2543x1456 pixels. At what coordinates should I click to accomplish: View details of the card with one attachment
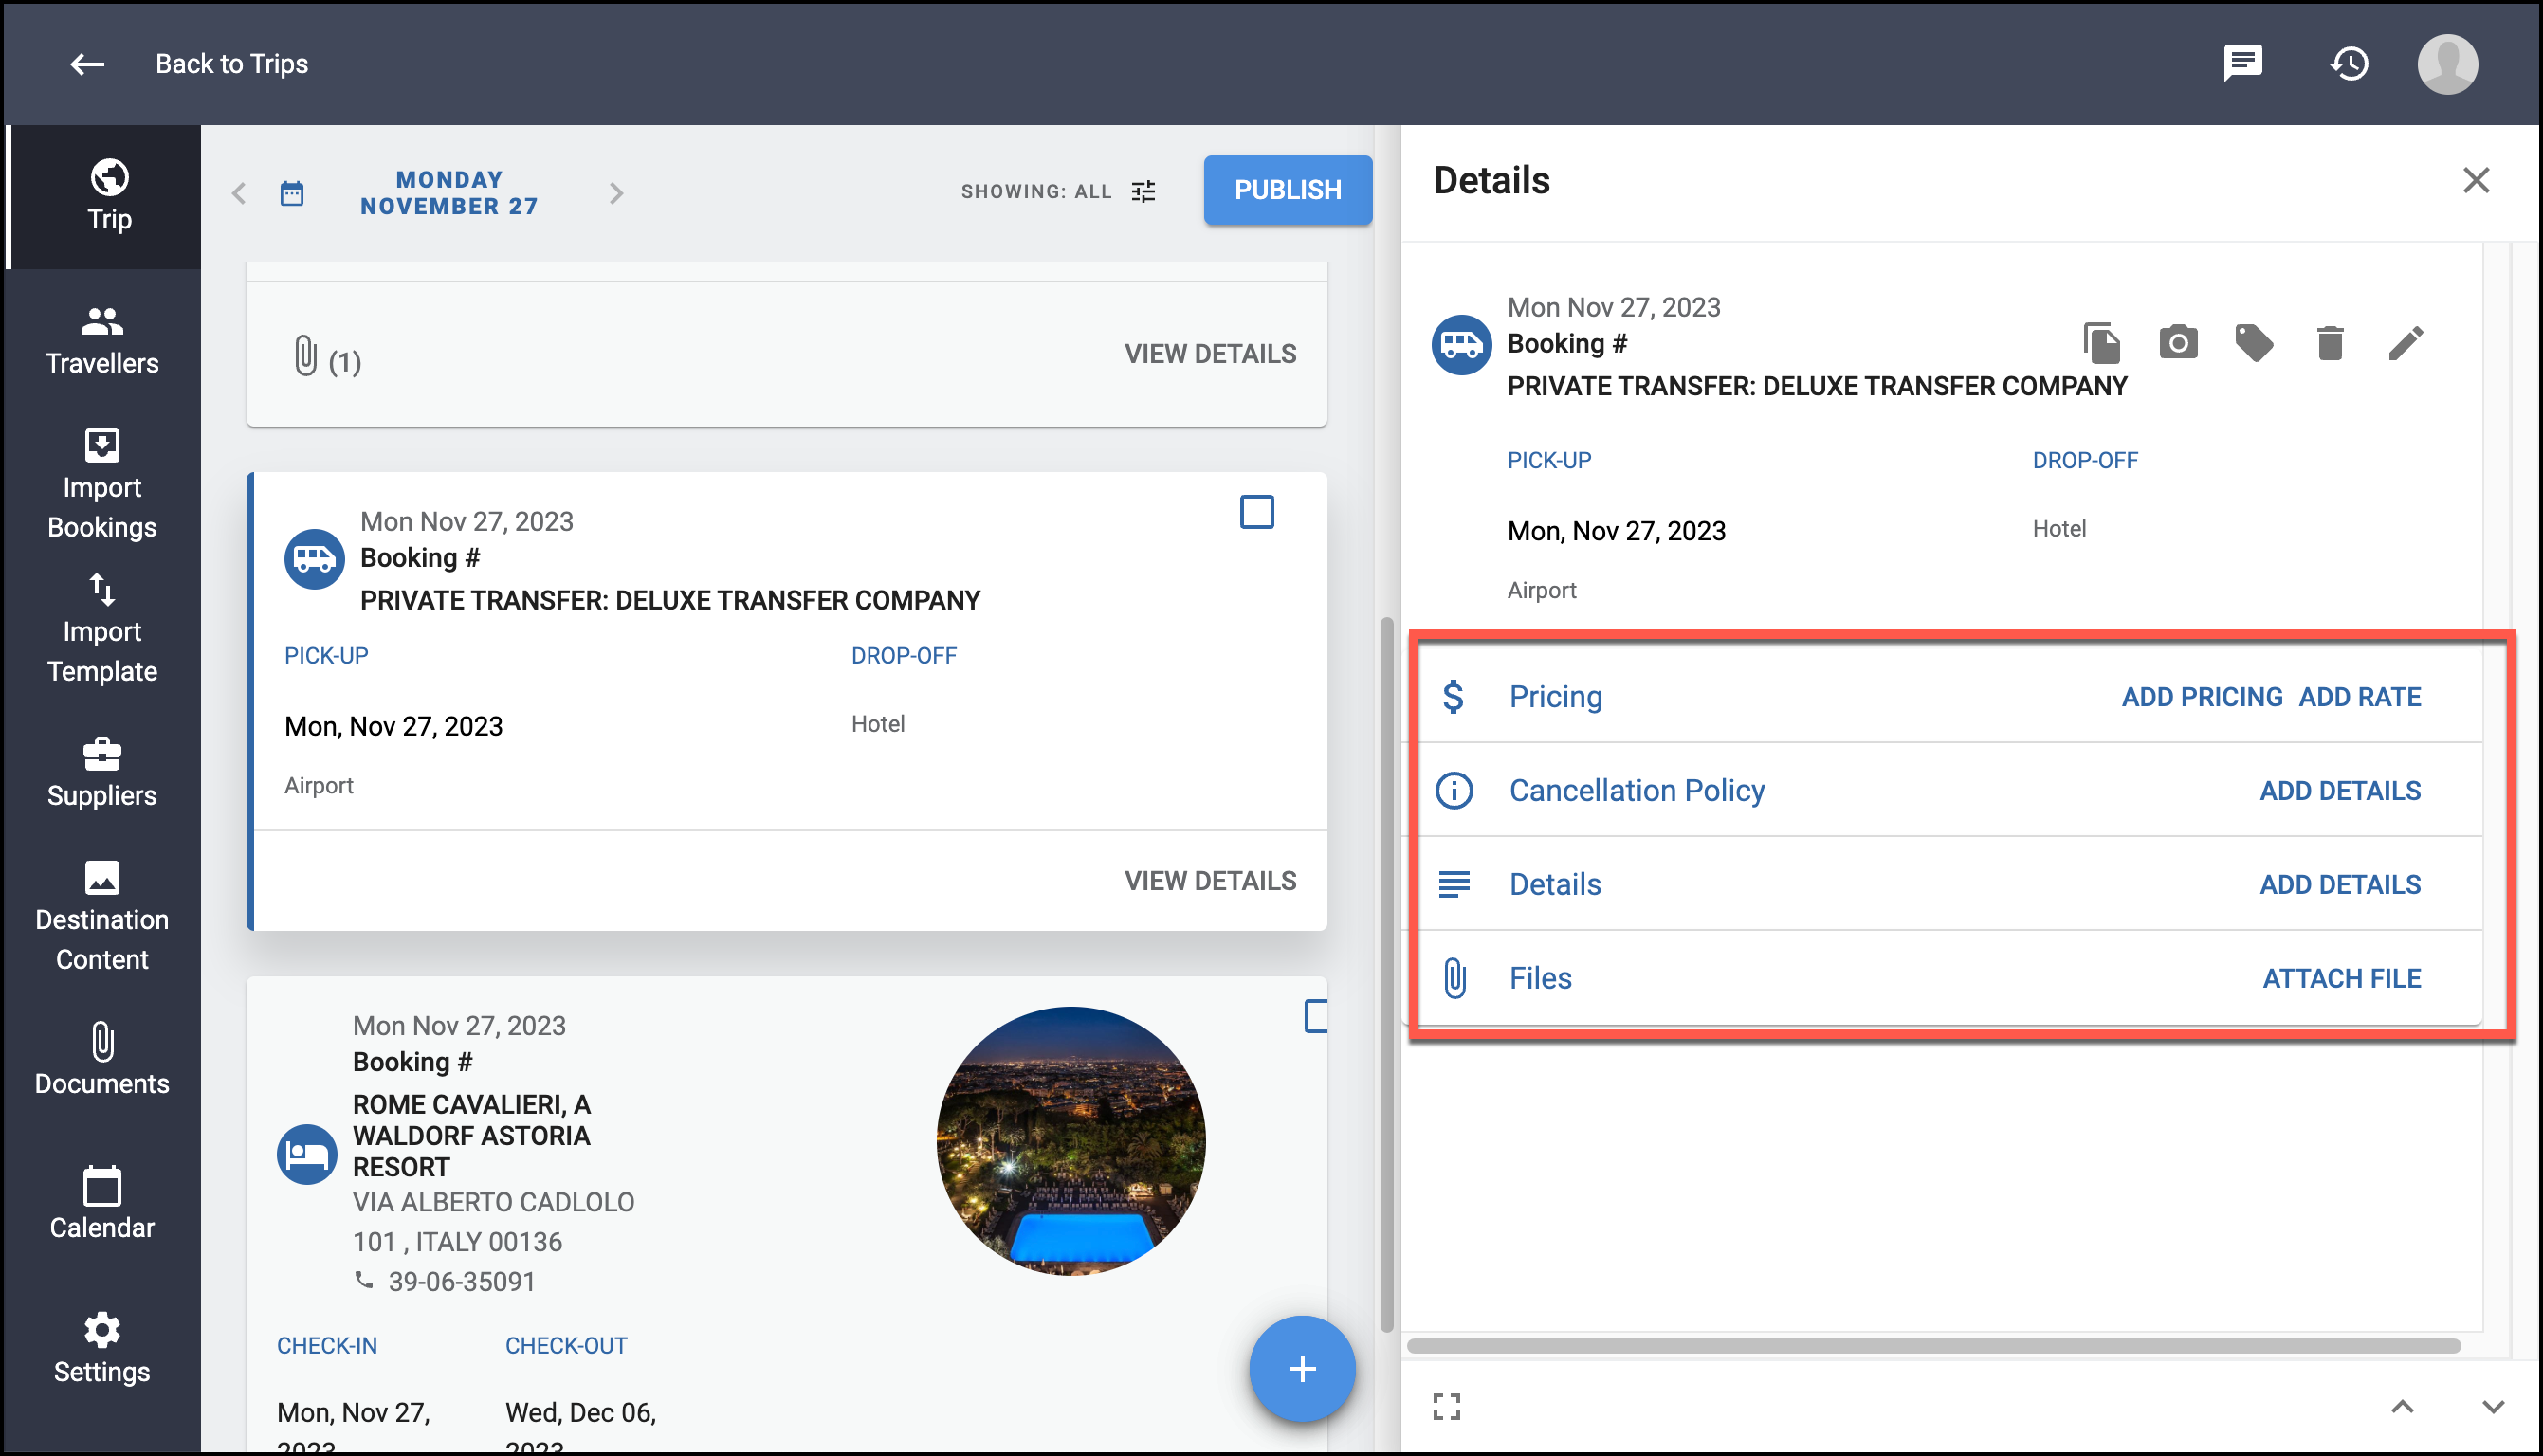pos(1210,354)
